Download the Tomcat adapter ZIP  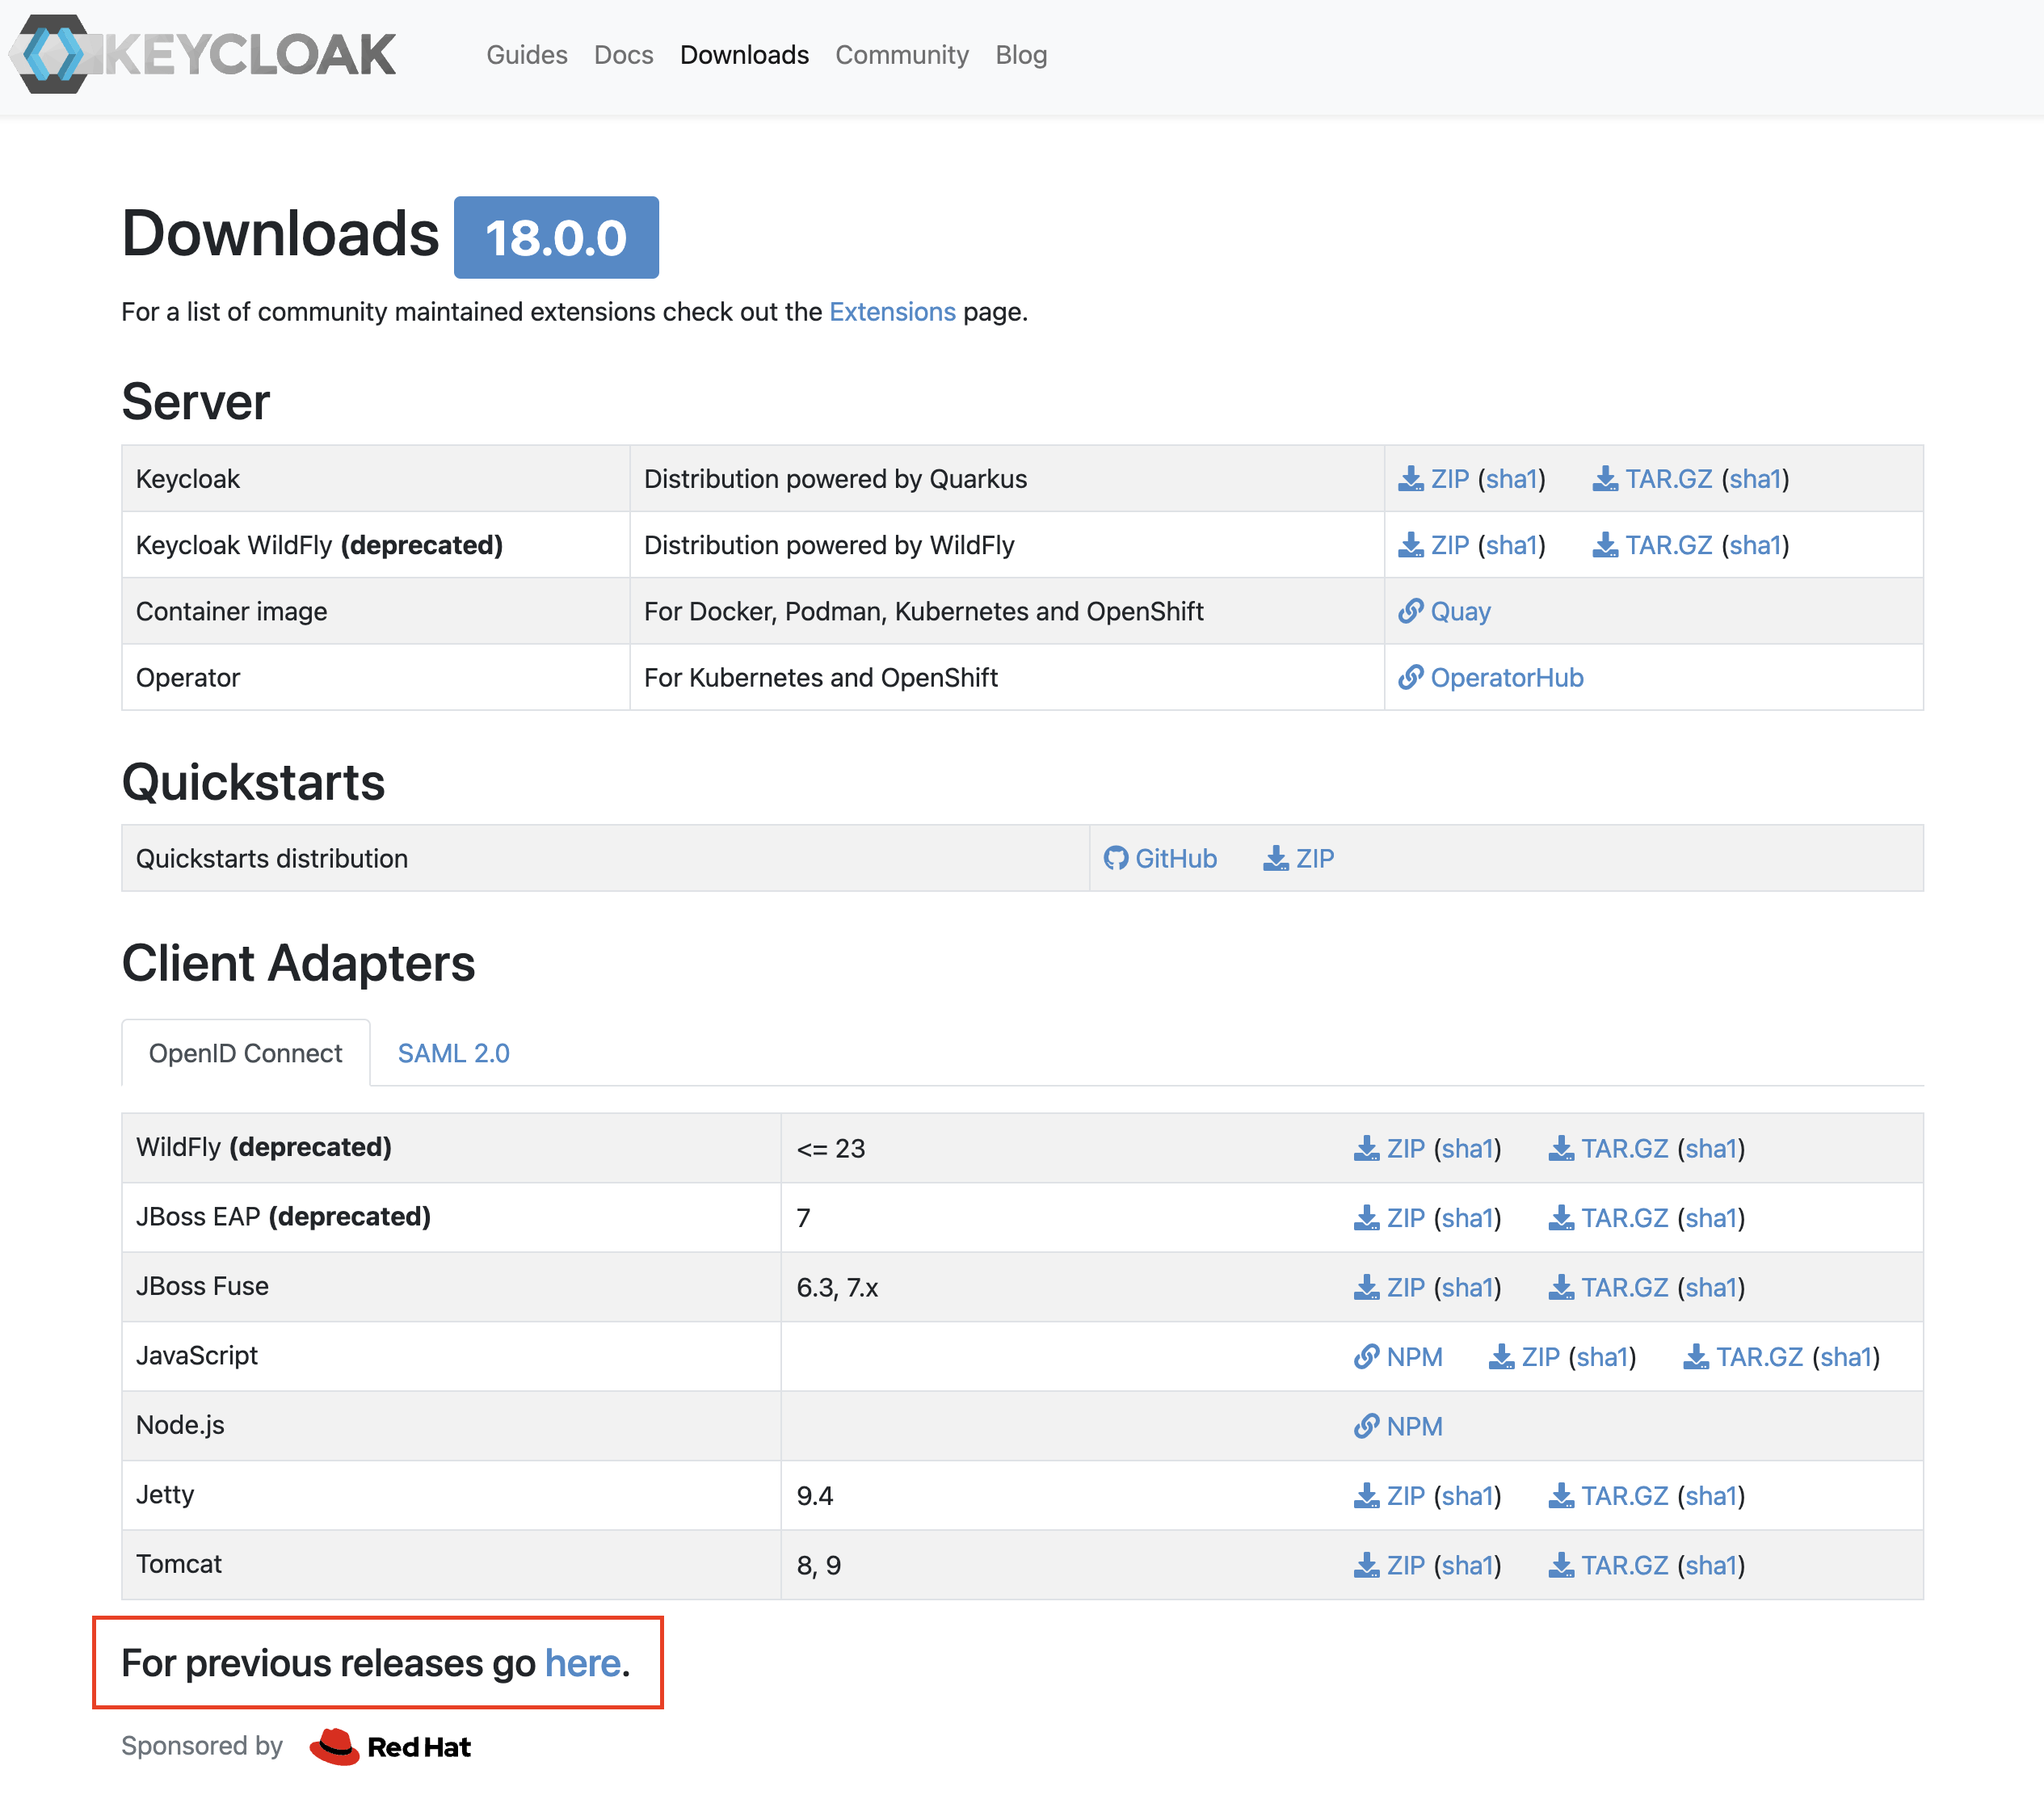pyautogui.click(x=1404, y=1565)
